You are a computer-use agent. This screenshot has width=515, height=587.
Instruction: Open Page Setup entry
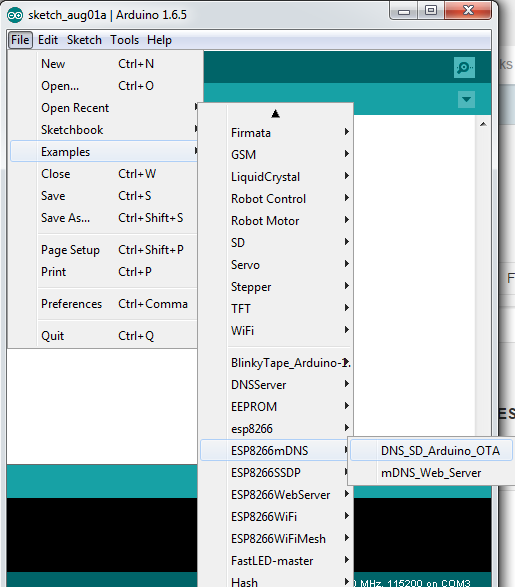click(x=103, y=250)
